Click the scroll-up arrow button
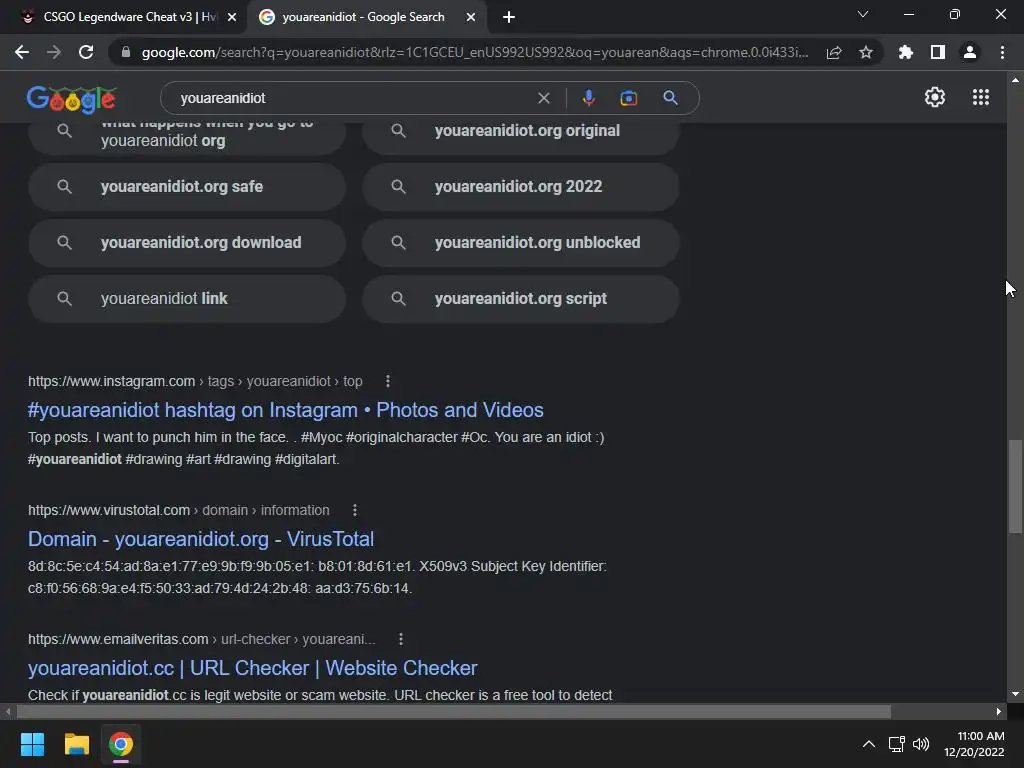The image size is (1024, 768). click(1015, 80)
